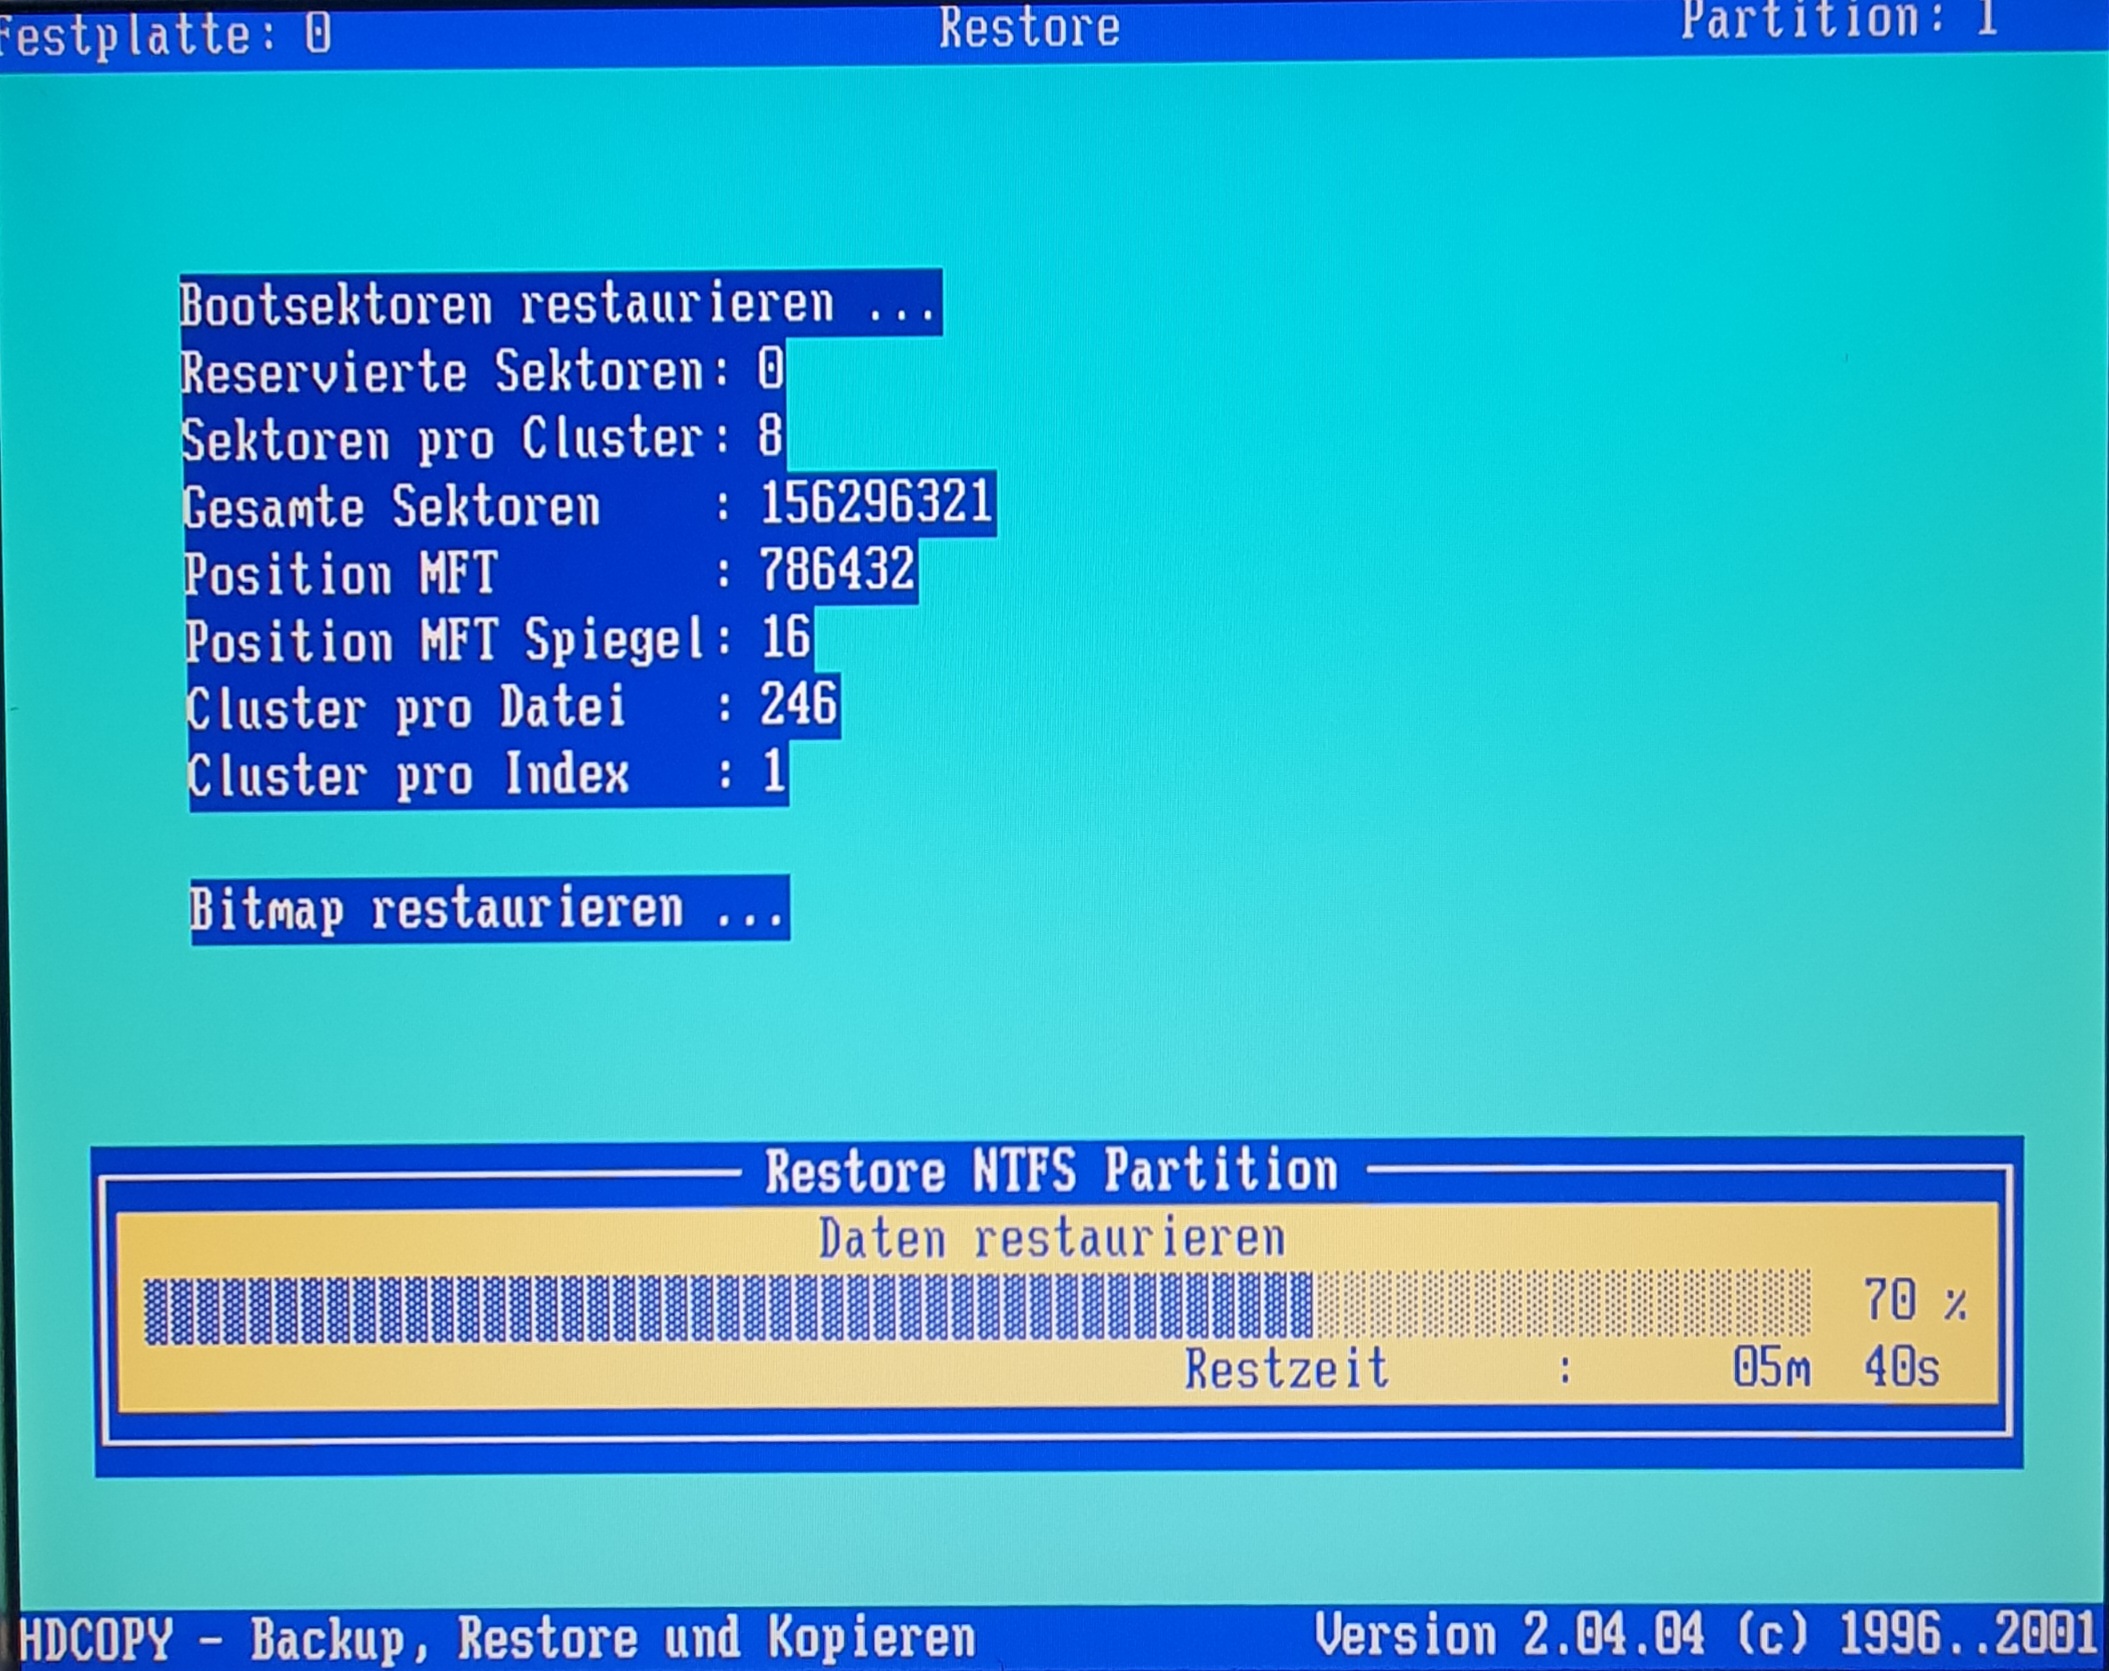The width and height of the screenshot is (2109, 1671).
Task: Click the Restzeit label
Action: pyautogui.click(x=1286, y=1369)
